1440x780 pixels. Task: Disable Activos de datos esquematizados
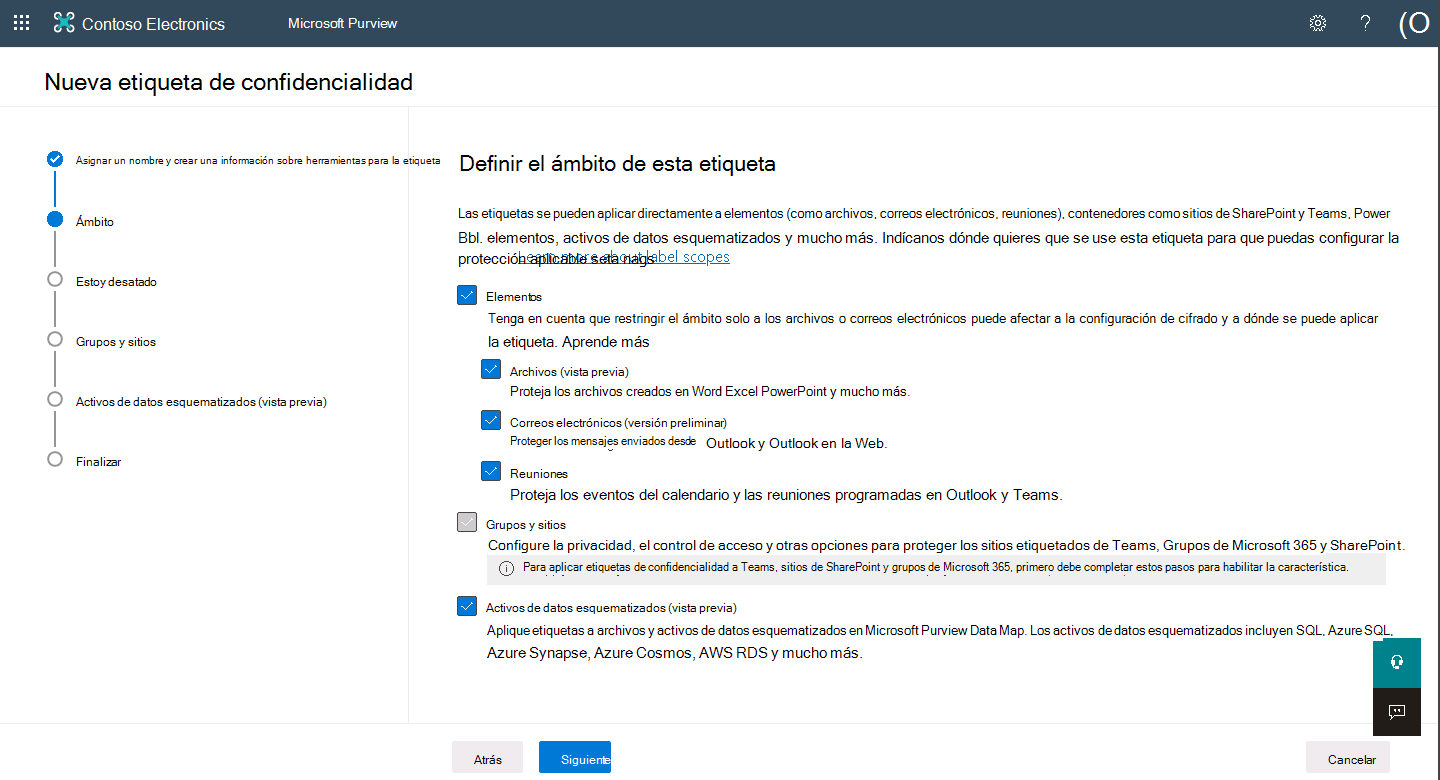467,605
